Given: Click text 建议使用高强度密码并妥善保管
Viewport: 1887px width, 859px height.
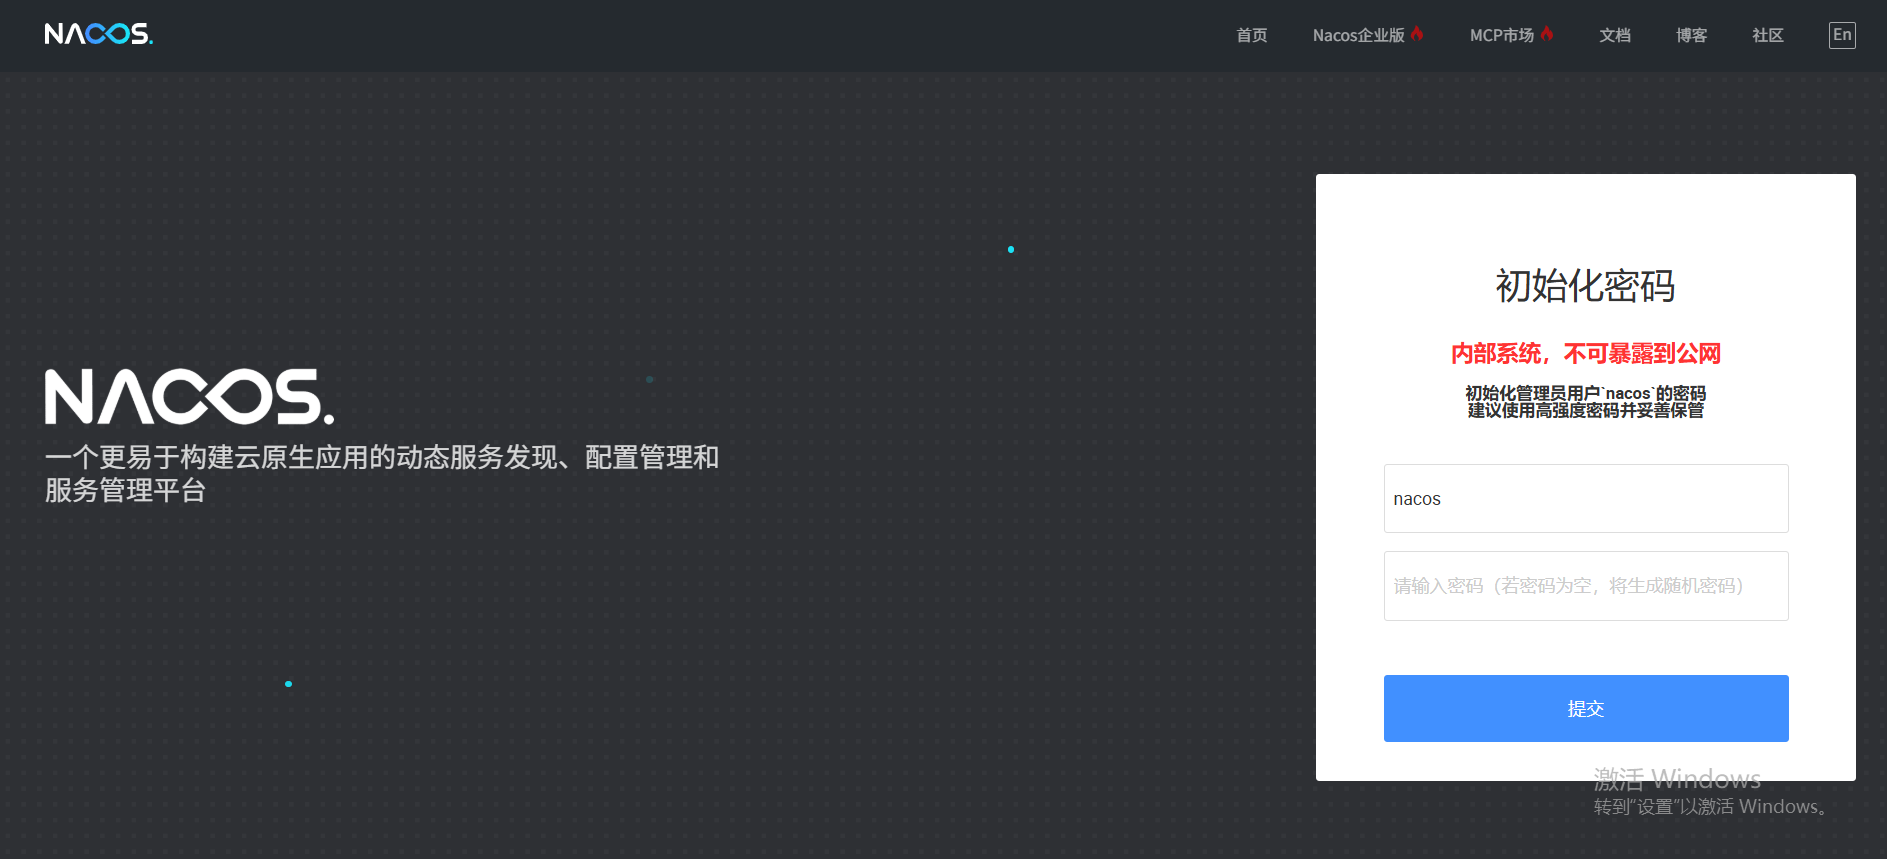Looking at the screenshot, I should click(1585, 410).
